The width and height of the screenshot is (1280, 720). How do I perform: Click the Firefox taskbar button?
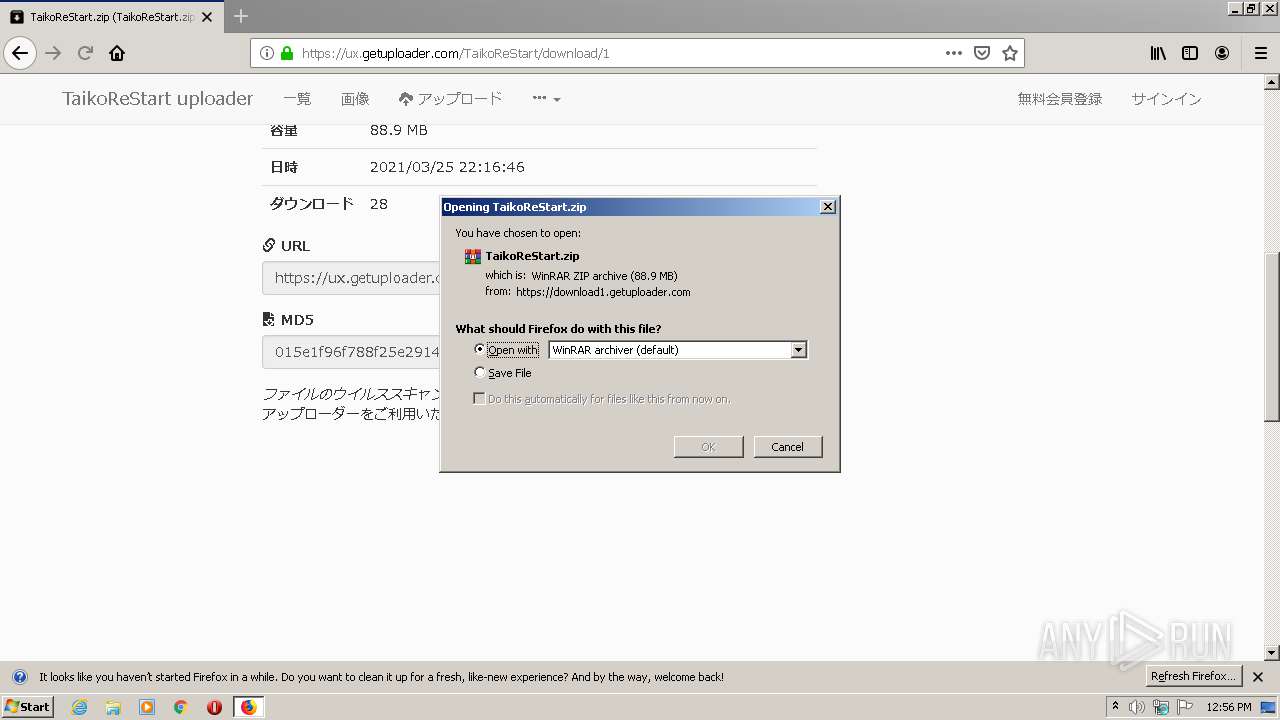click(249, 707)
